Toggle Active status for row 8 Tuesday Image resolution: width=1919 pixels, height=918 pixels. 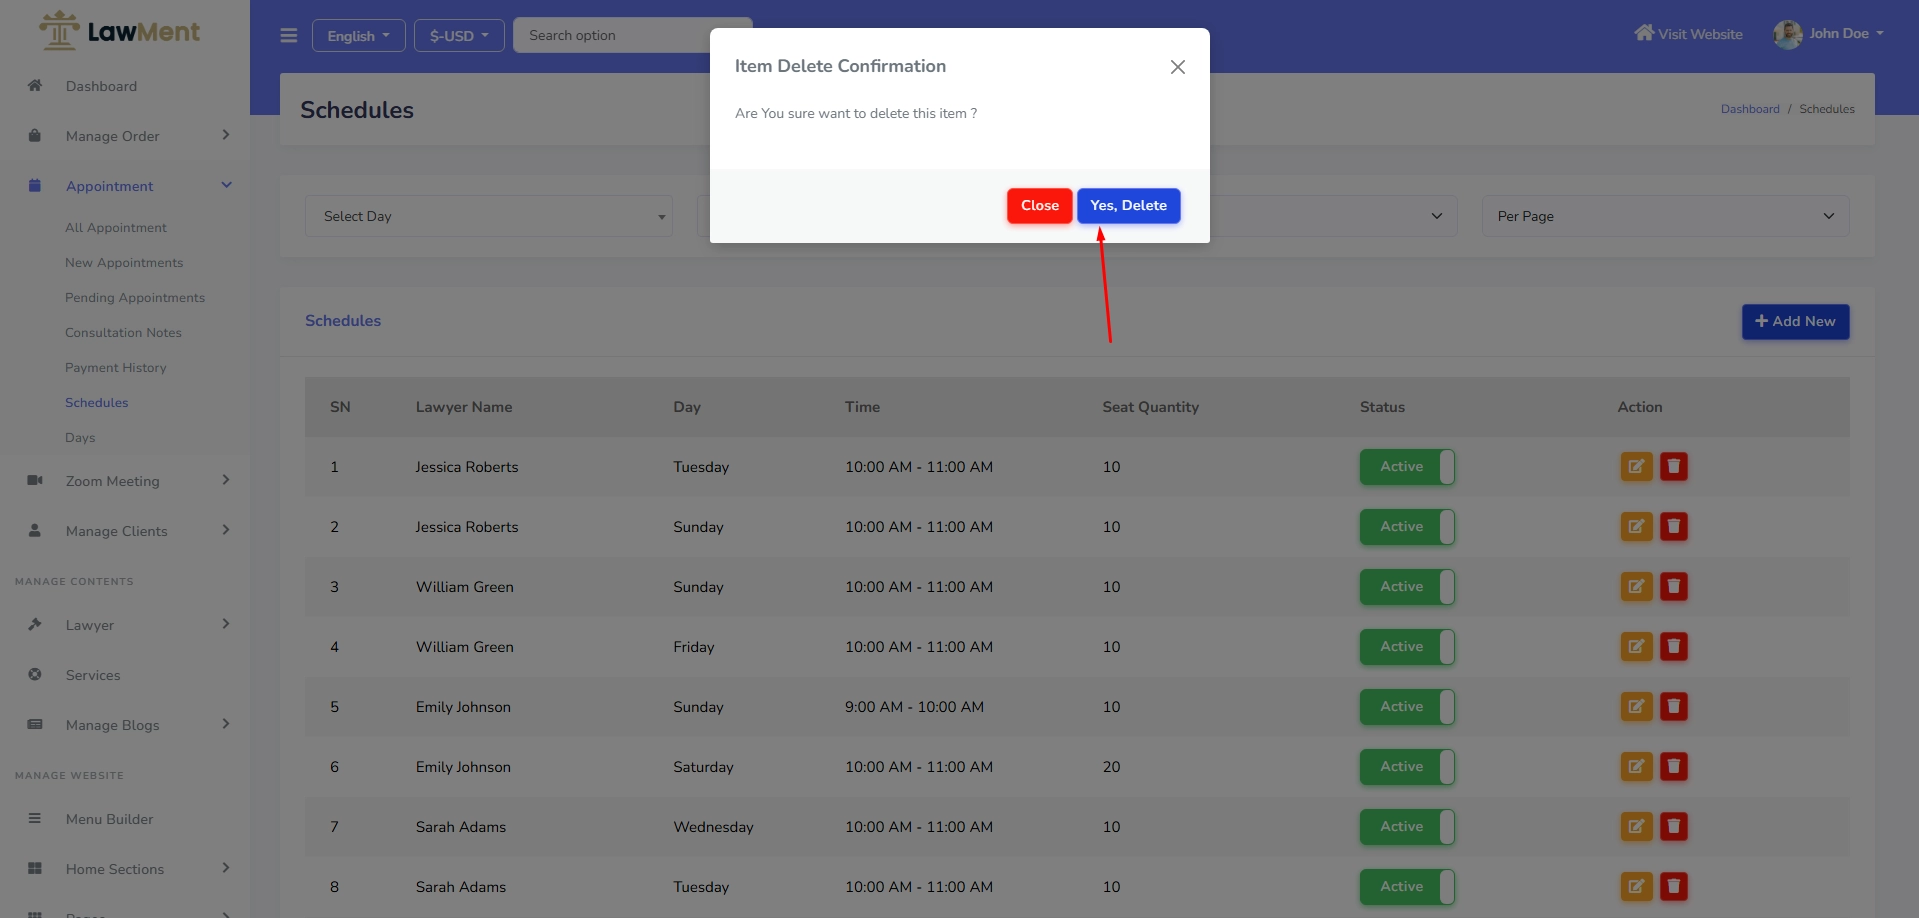1406,887
